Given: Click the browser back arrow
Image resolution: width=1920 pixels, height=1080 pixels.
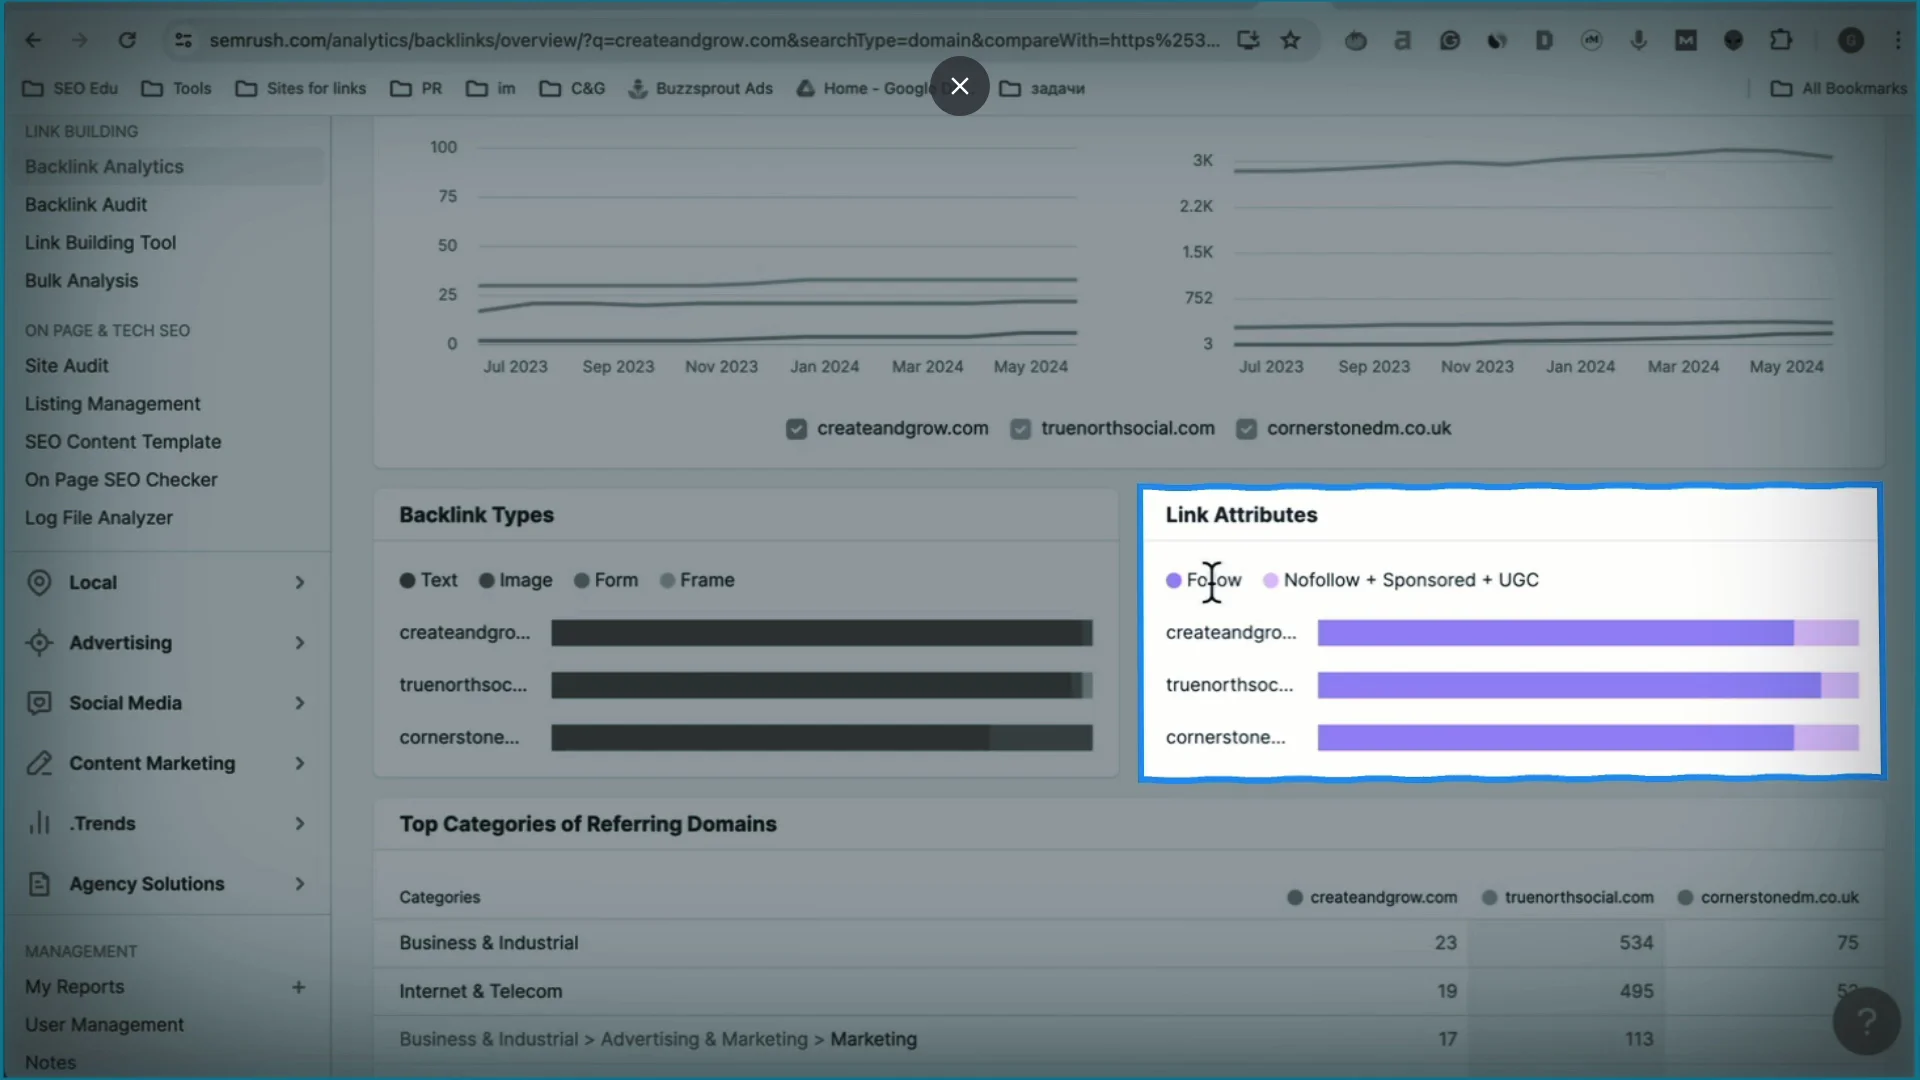Looking at the screenshot, I should 33,40.
